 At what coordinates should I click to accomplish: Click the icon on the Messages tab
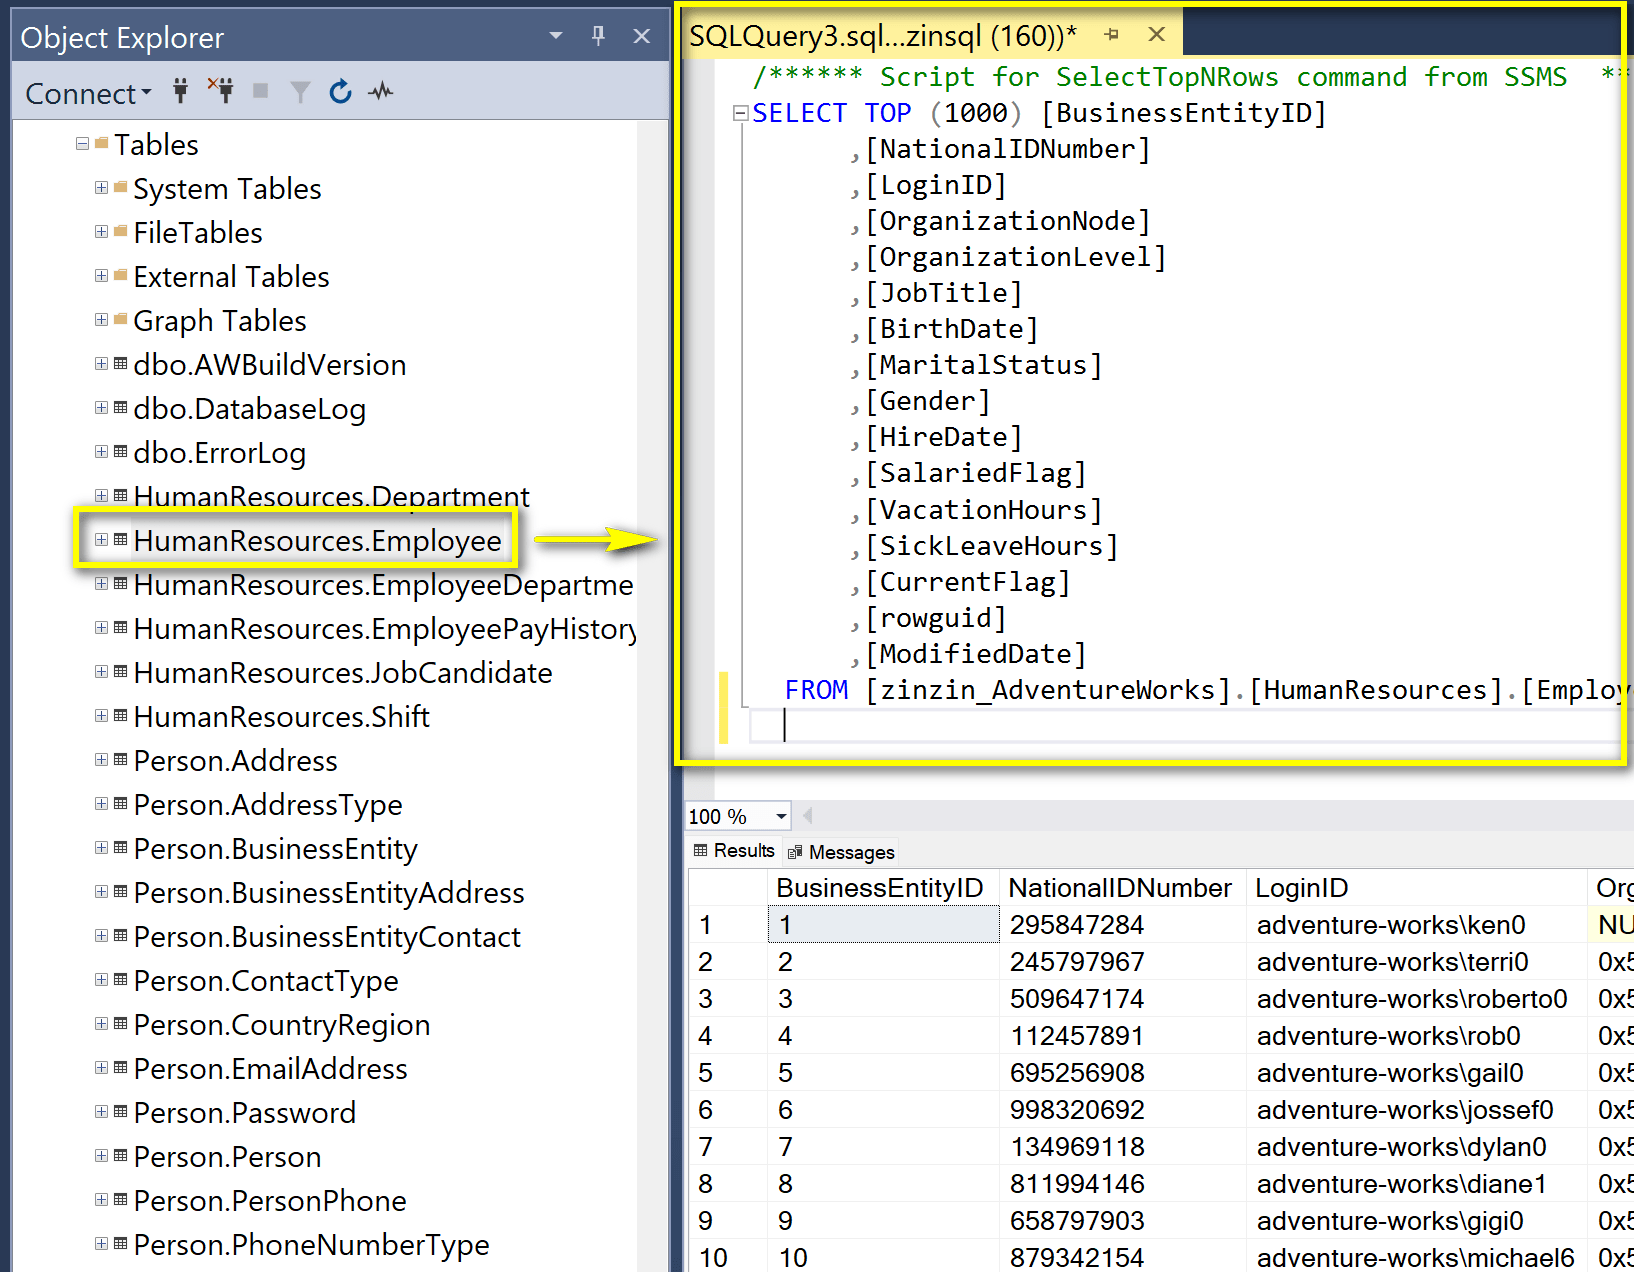point(795,852)
